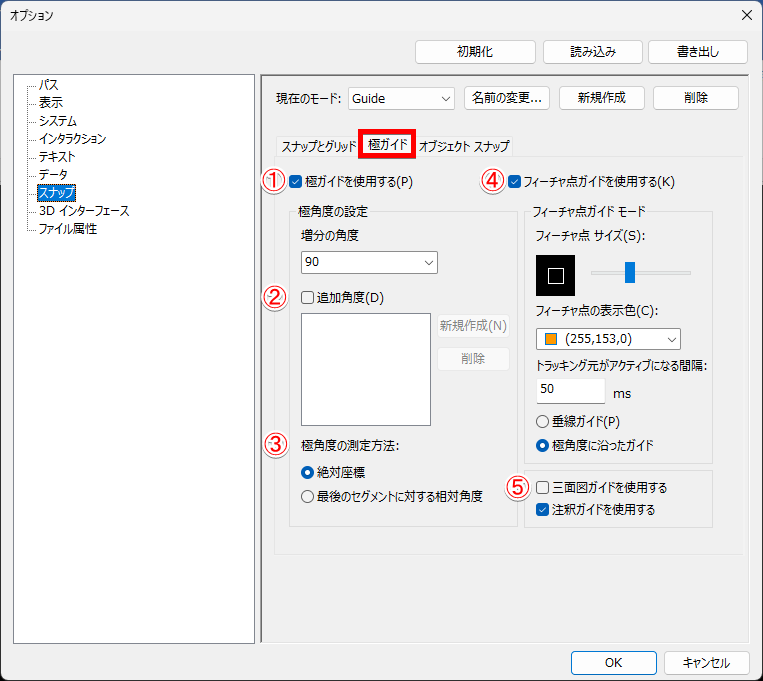Select システム in the options tree

[58, 121]
